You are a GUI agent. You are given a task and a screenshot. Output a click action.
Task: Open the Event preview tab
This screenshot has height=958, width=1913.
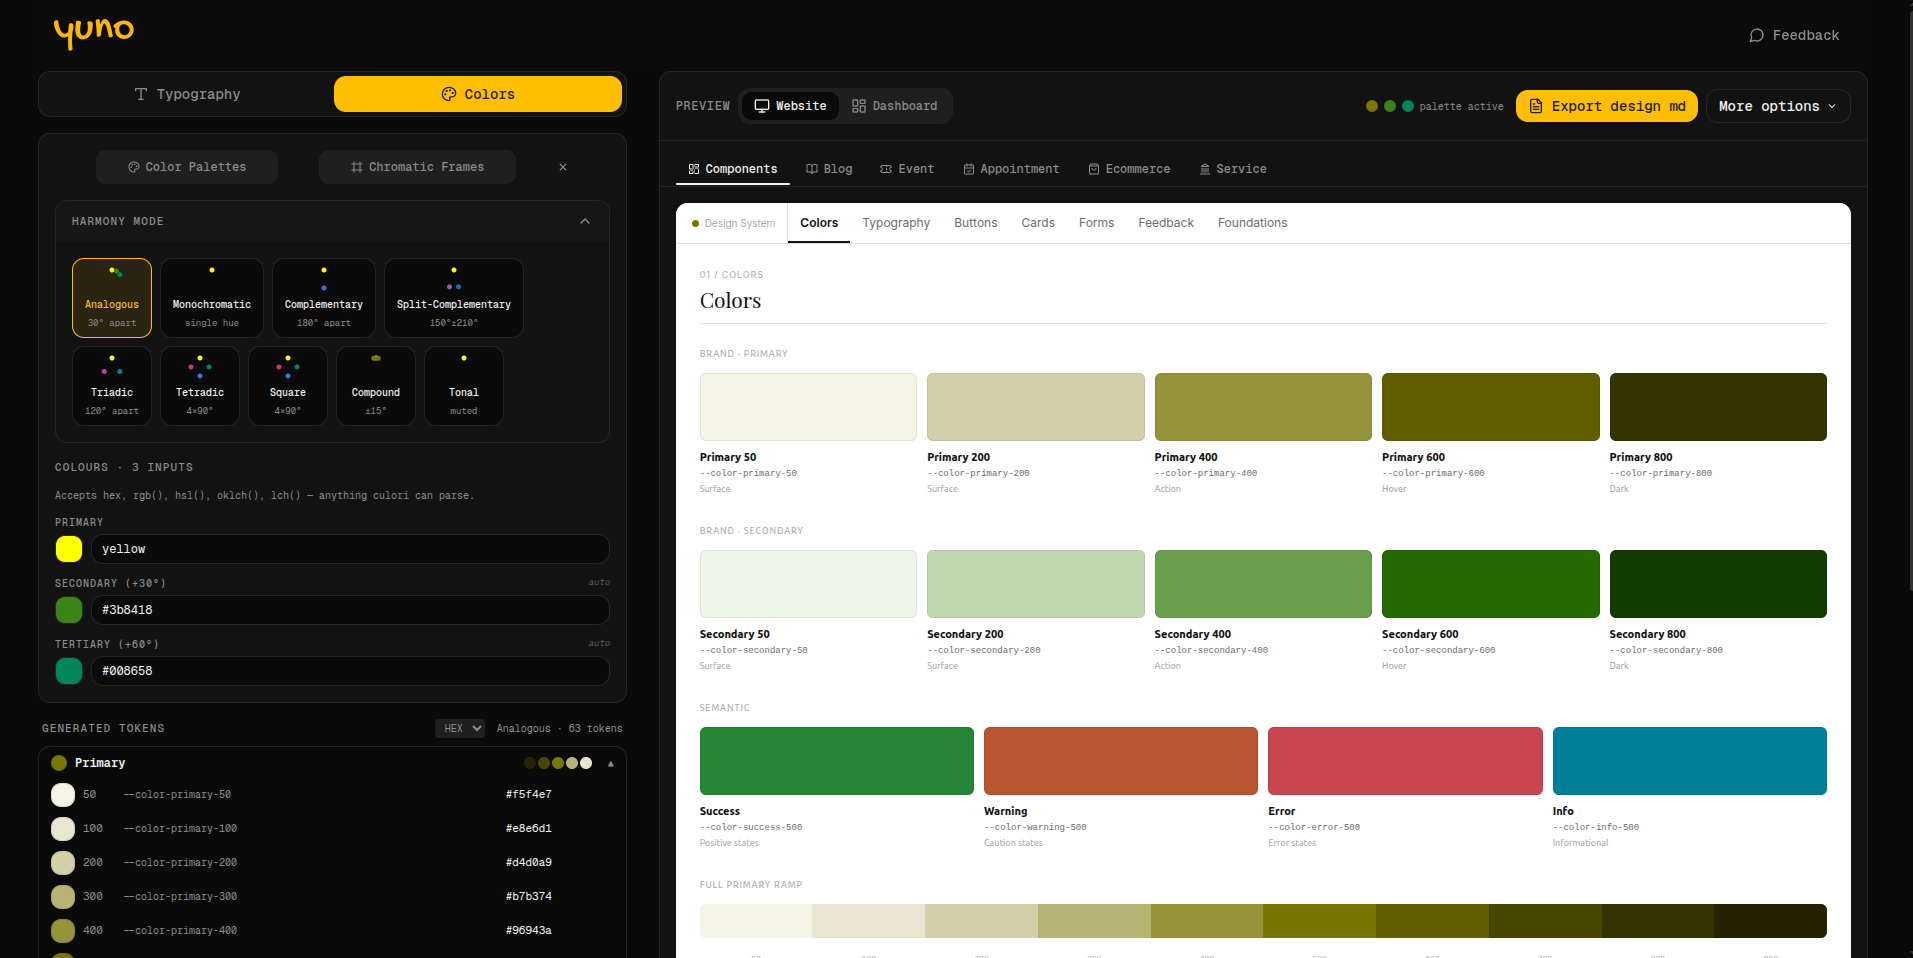coord(907,169)
